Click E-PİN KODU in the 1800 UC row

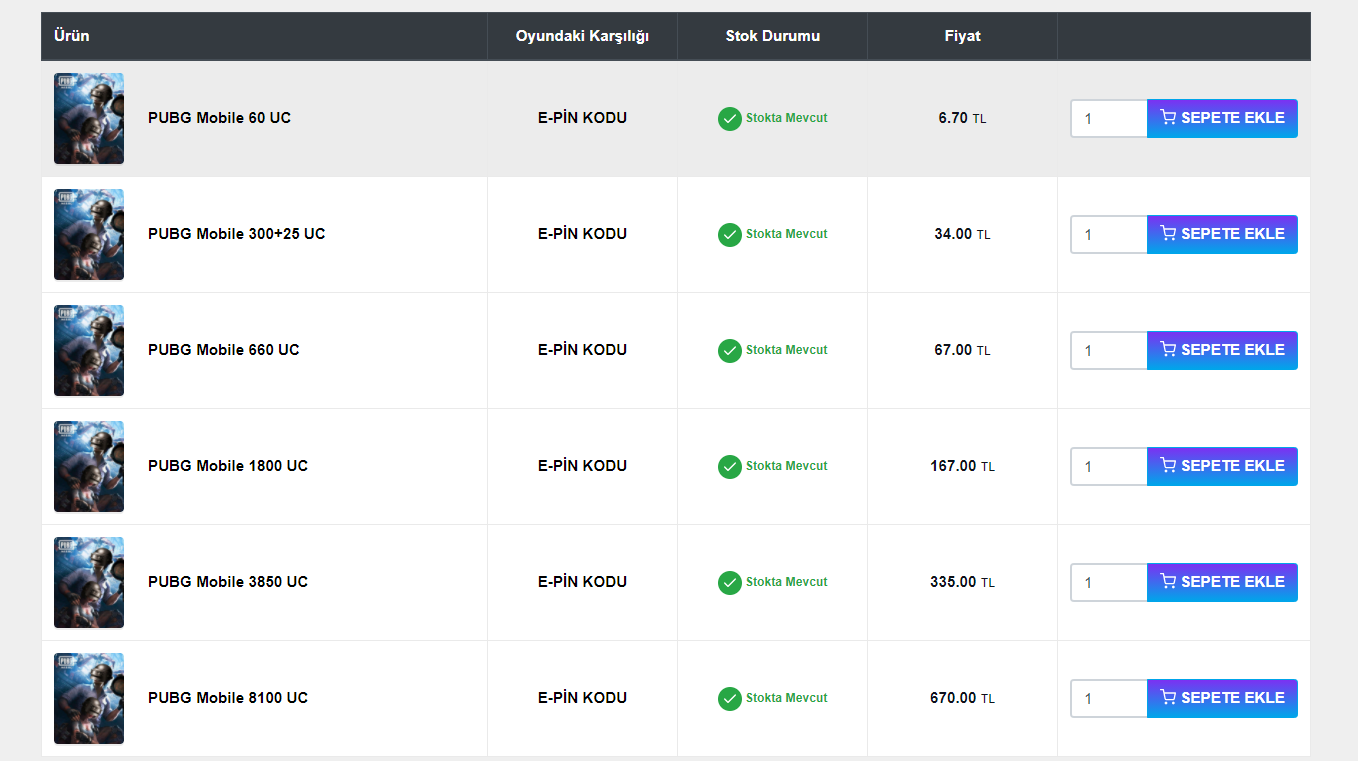(x=582, y=466)
